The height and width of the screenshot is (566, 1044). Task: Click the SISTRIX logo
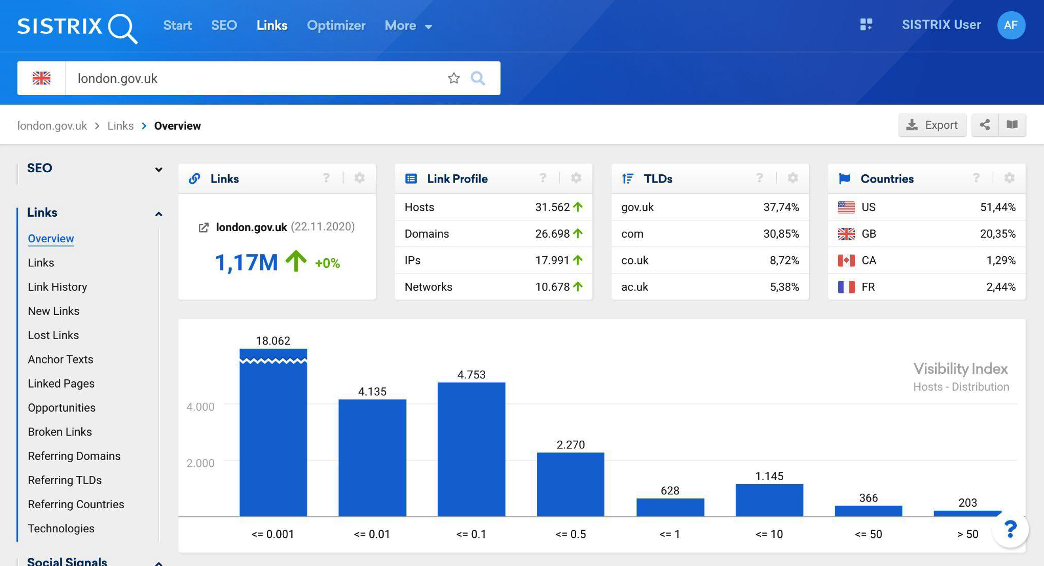tap(77, 27)
